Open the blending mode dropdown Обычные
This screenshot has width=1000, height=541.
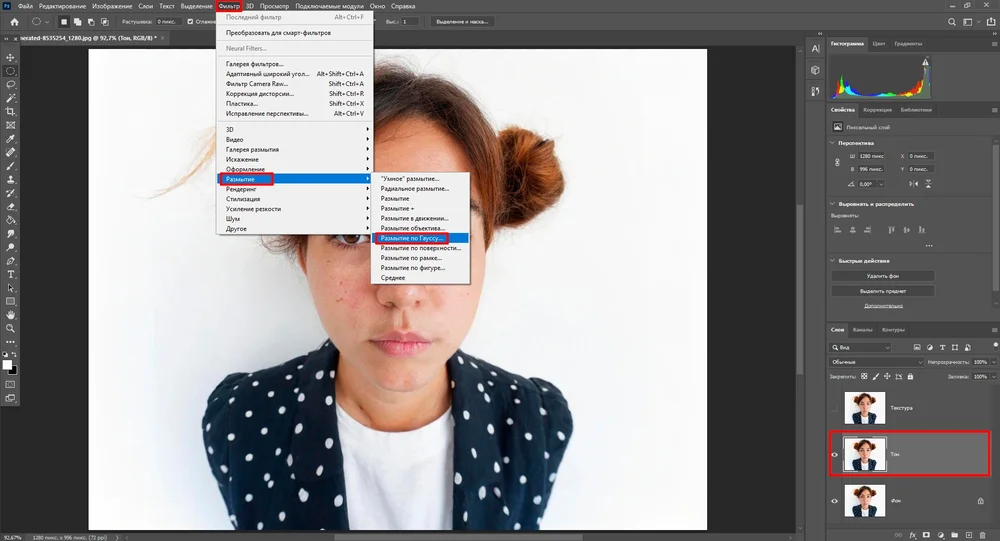876,362
